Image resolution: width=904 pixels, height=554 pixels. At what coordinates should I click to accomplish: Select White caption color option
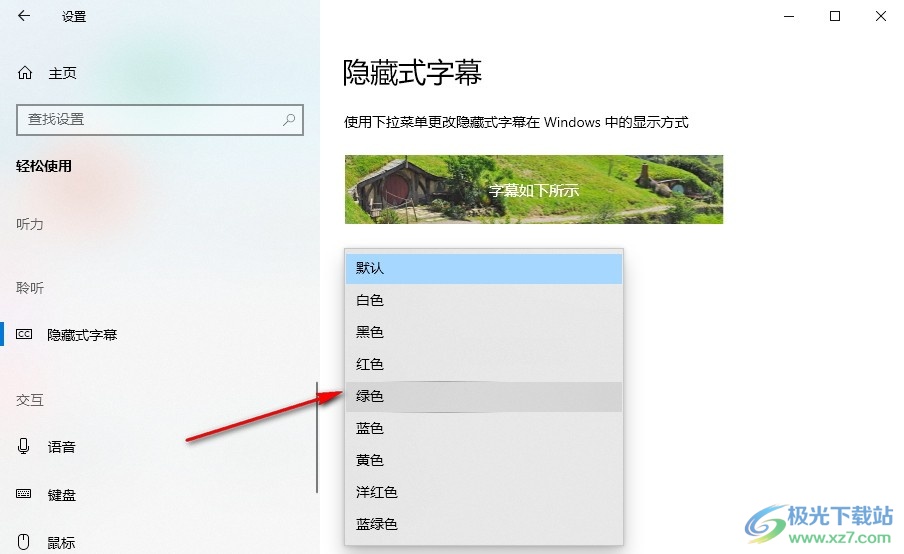click(484, 300)
